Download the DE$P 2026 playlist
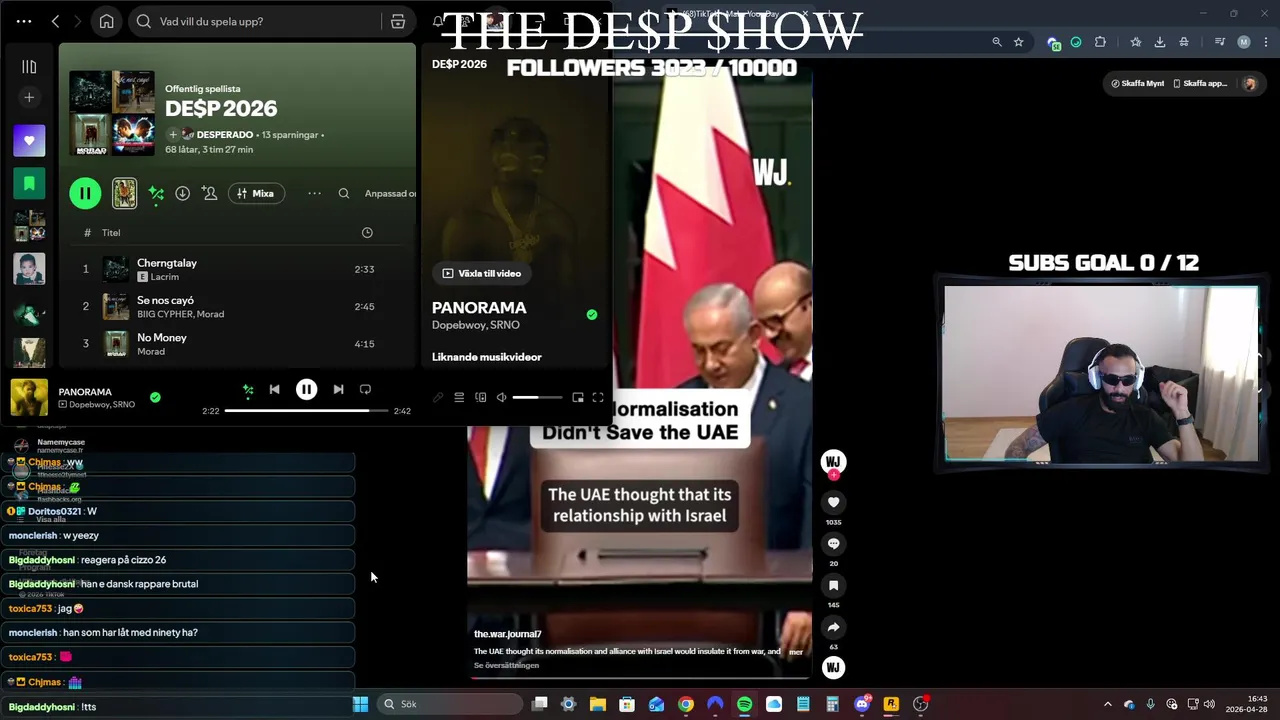 click(182, 193)
